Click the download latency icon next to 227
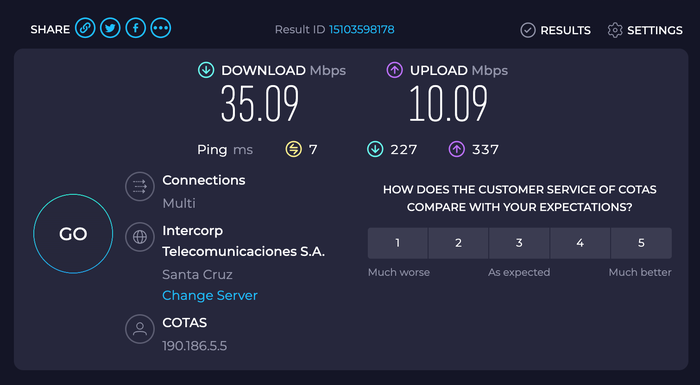700x385 pixels. [375, 149]
